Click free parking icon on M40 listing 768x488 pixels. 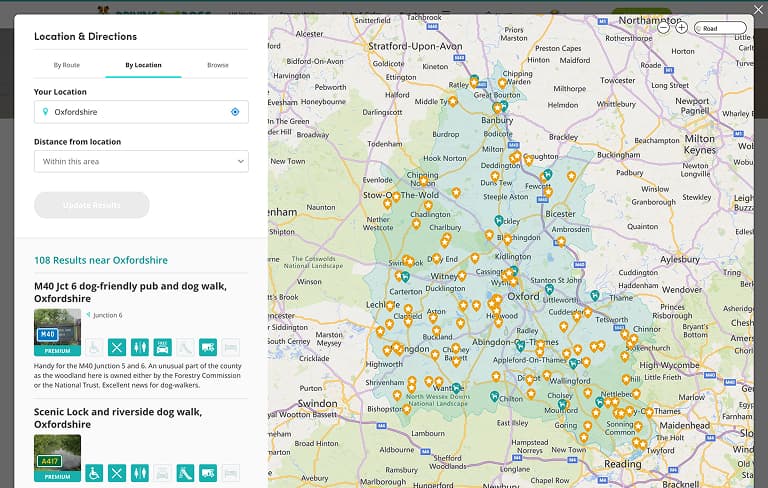[162, 347]
